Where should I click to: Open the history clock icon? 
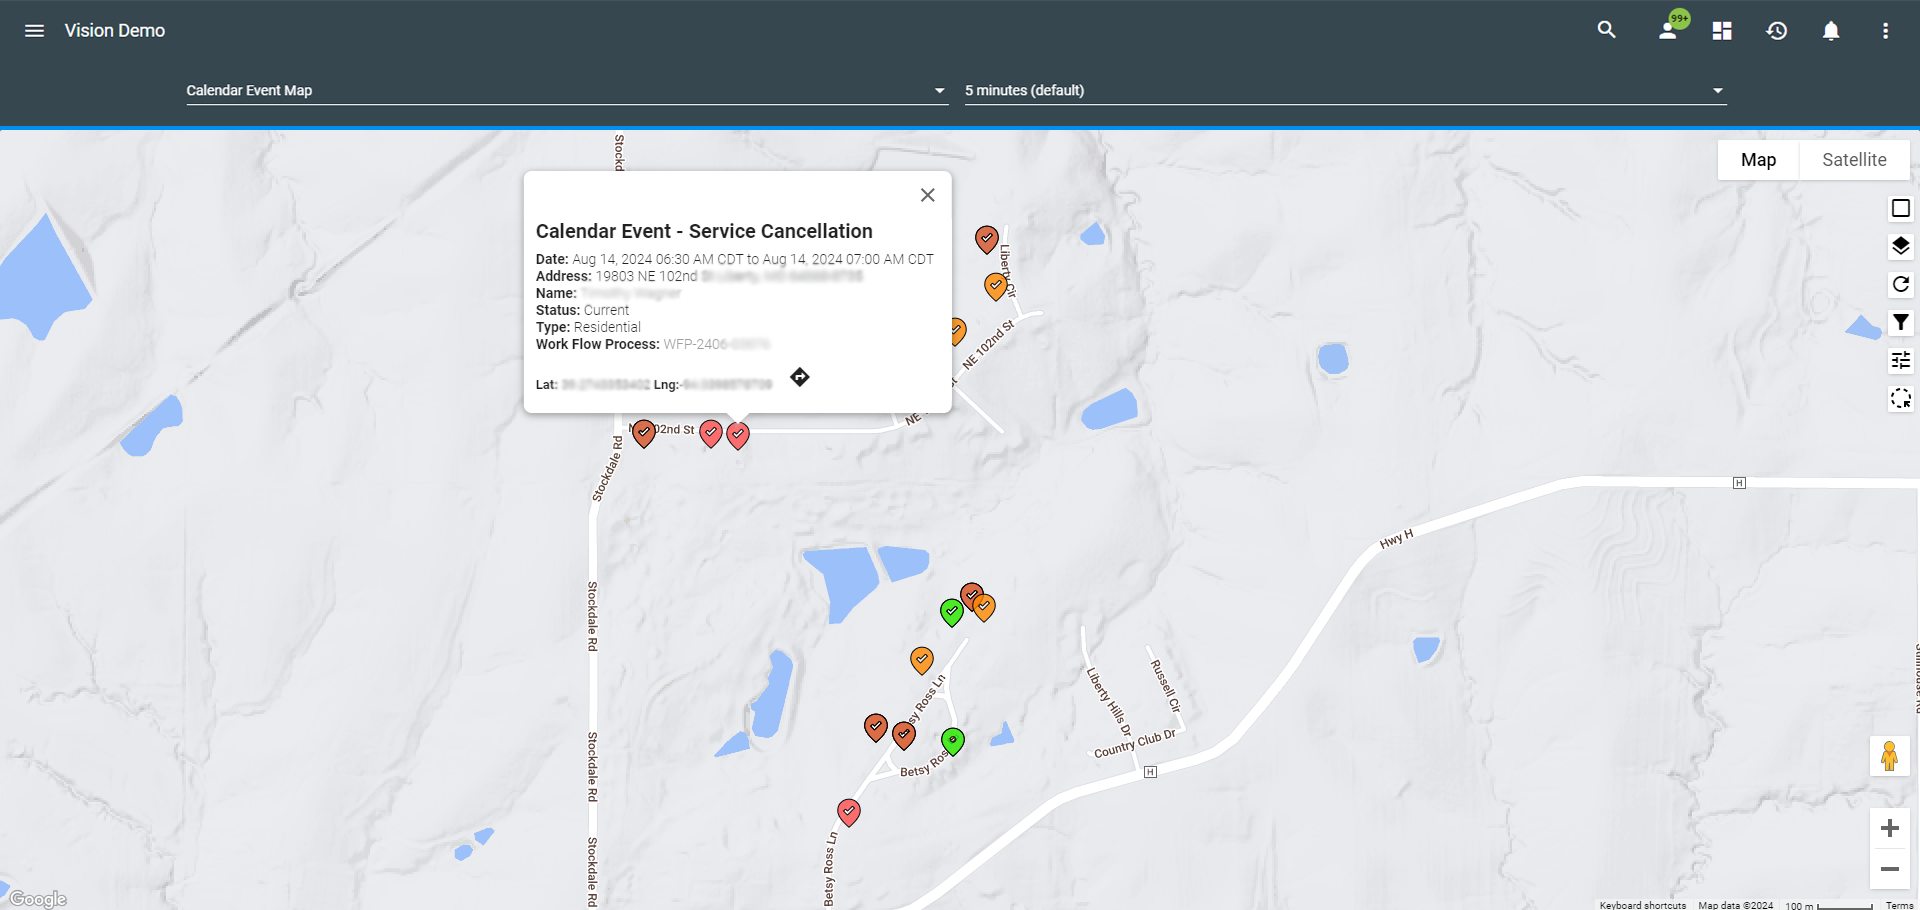point(1776,31)
